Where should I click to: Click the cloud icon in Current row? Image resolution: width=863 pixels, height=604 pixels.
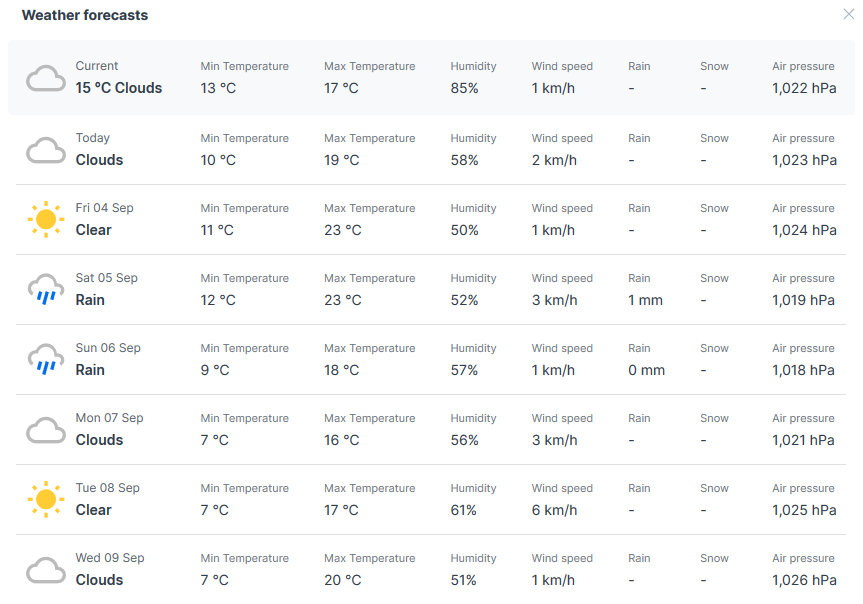pos(46,78)
